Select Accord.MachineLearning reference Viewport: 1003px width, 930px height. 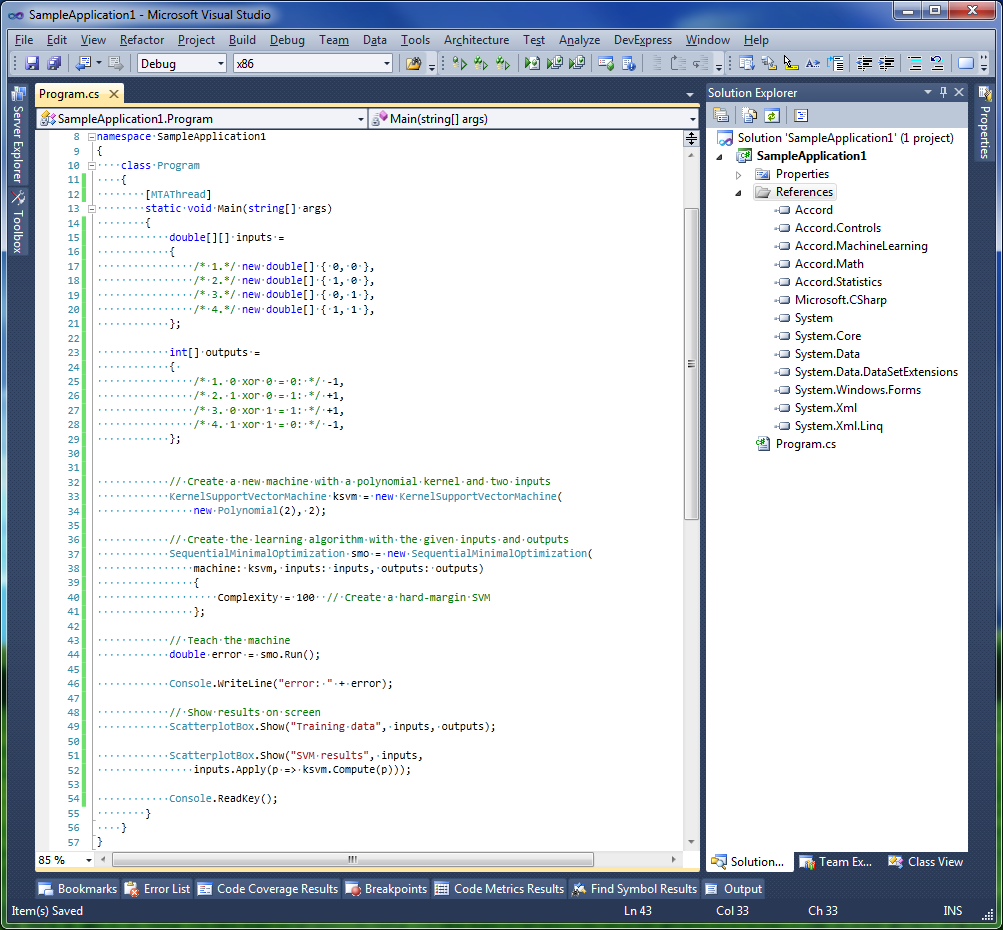[x=860, y=246]
